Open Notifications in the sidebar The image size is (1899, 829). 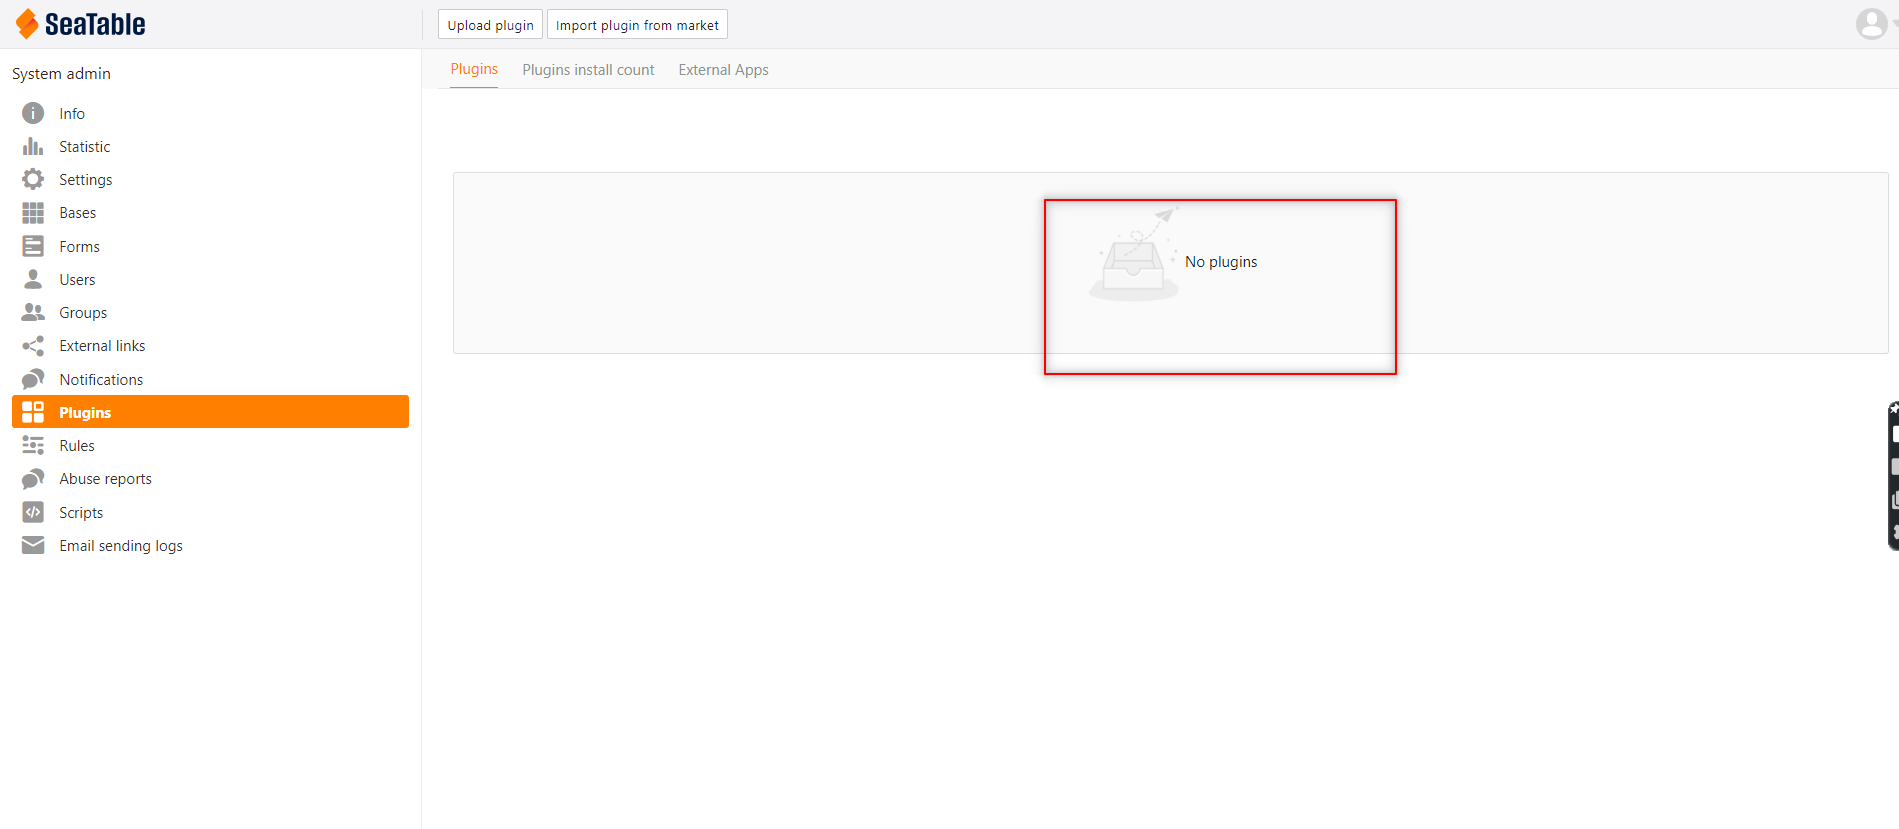point(101,379)
